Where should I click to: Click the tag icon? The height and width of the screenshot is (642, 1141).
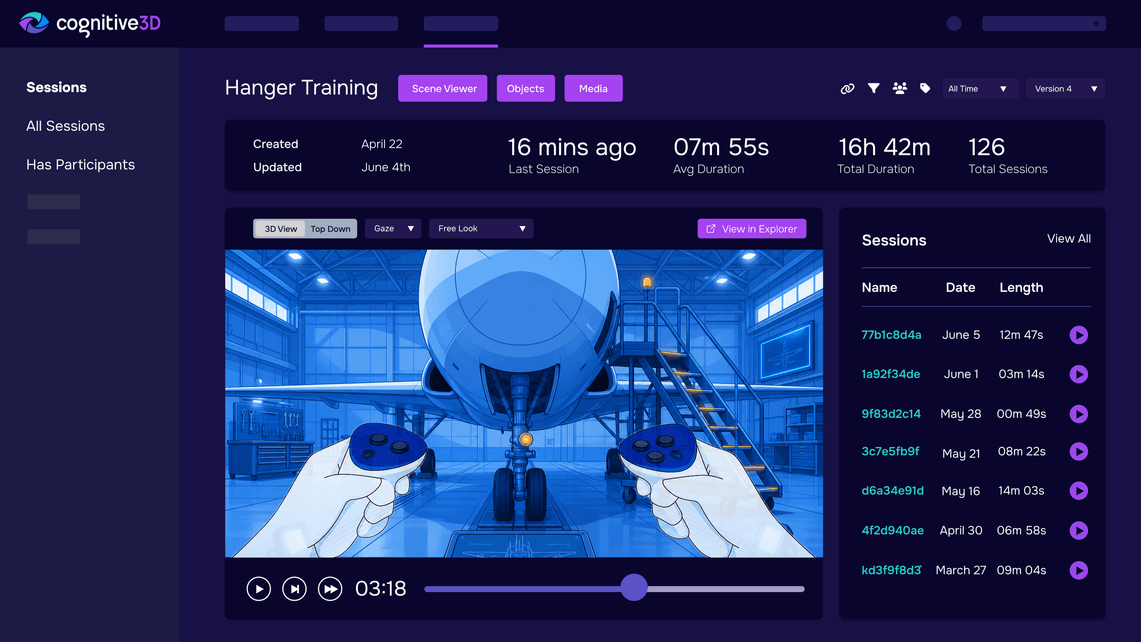pos(925,88)
